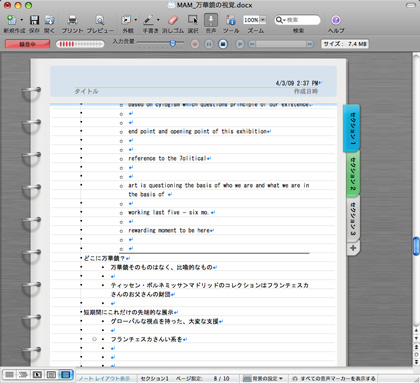This screenshot has width=420, height=383.
Task: Click the ノート レイアウト表示 status label
Action: 104,379
